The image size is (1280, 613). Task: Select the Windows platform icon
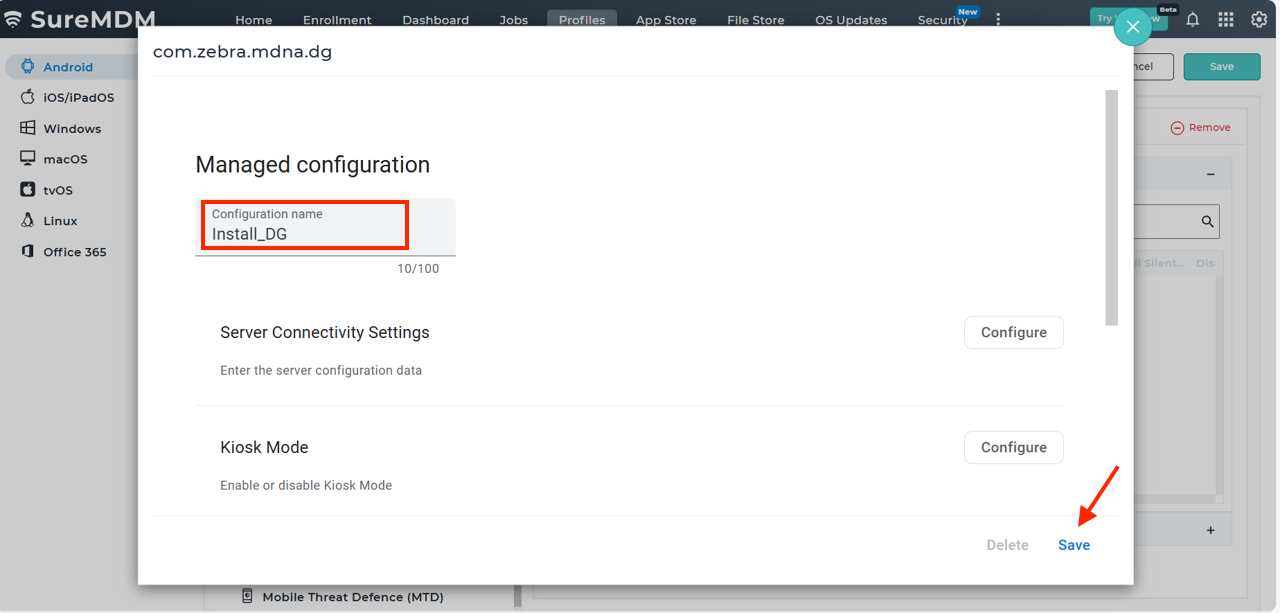[27, 128]
